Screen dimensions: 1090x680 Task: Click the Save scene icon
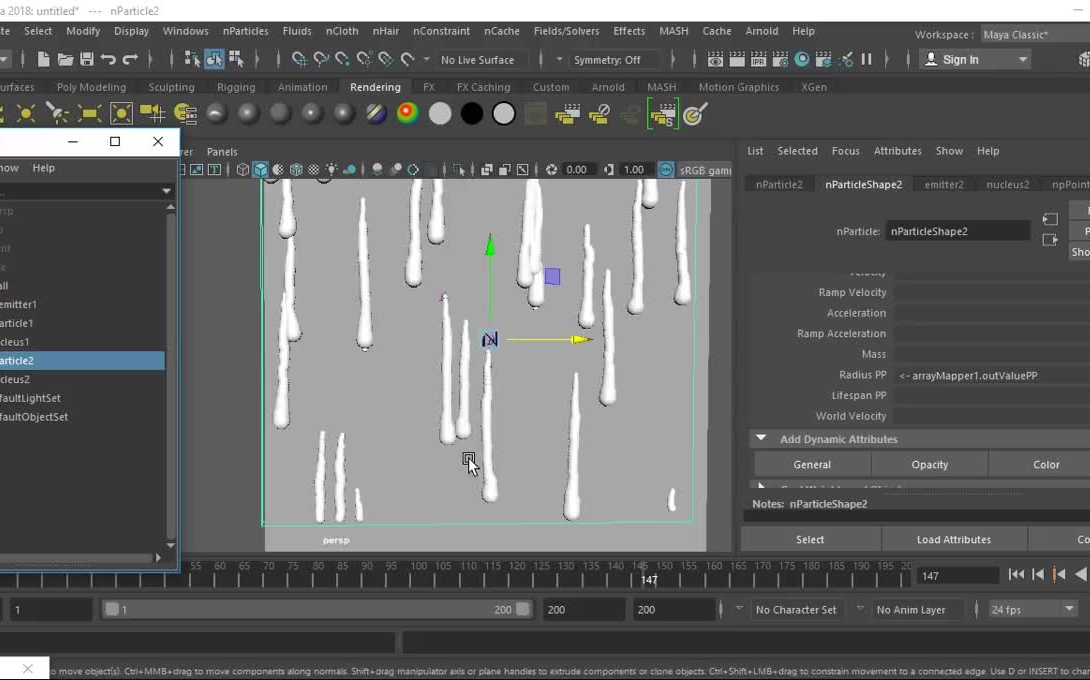pyautogui.click(x=87, y=60)
